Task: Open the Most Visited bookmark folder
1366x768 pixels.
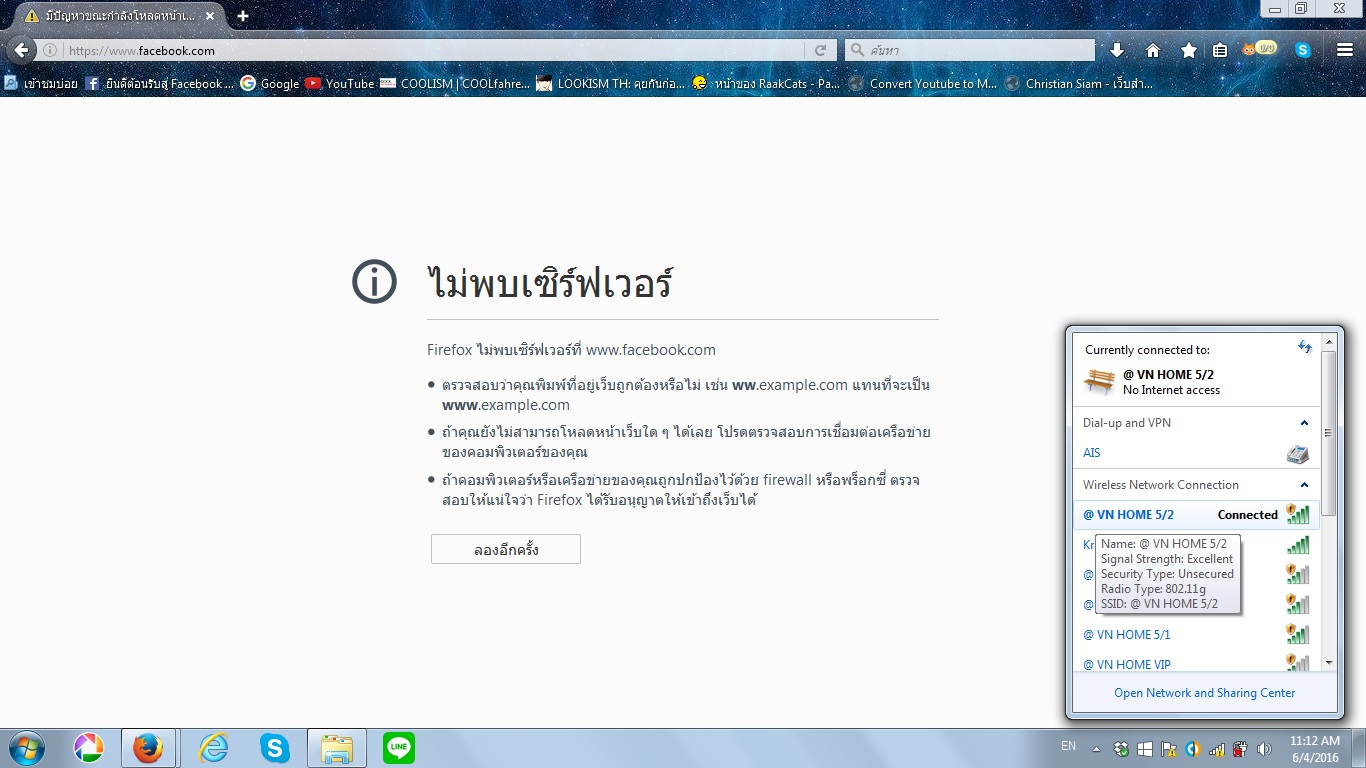Action: [x=41, y=84]
